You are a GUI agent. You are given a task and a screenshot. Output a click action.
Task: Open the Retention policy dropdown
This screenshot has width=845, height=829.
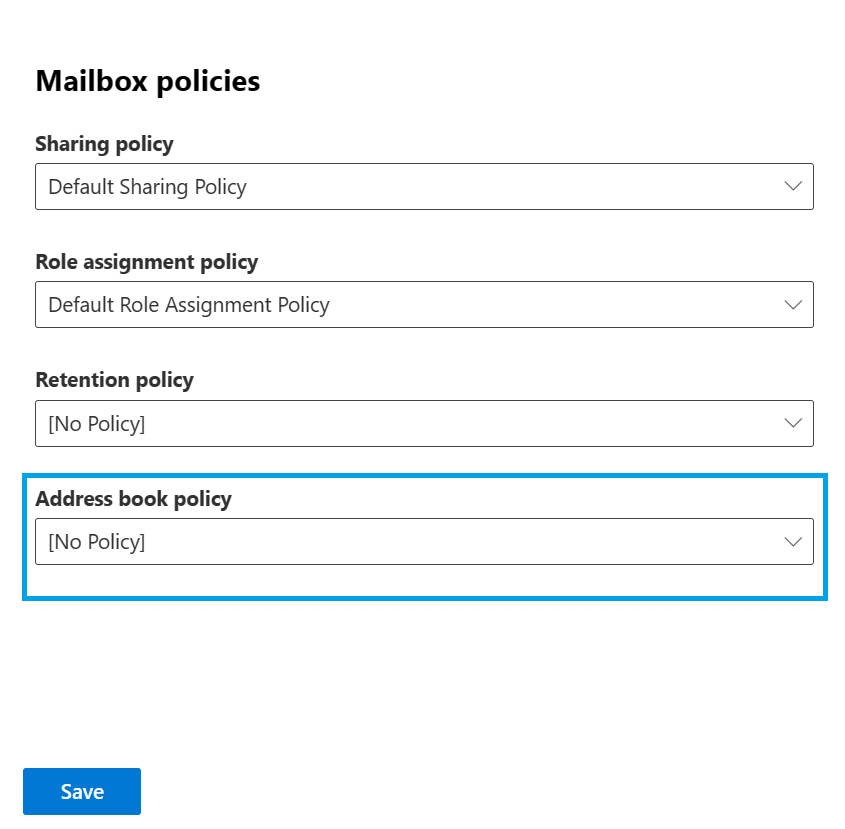(424, 423)
